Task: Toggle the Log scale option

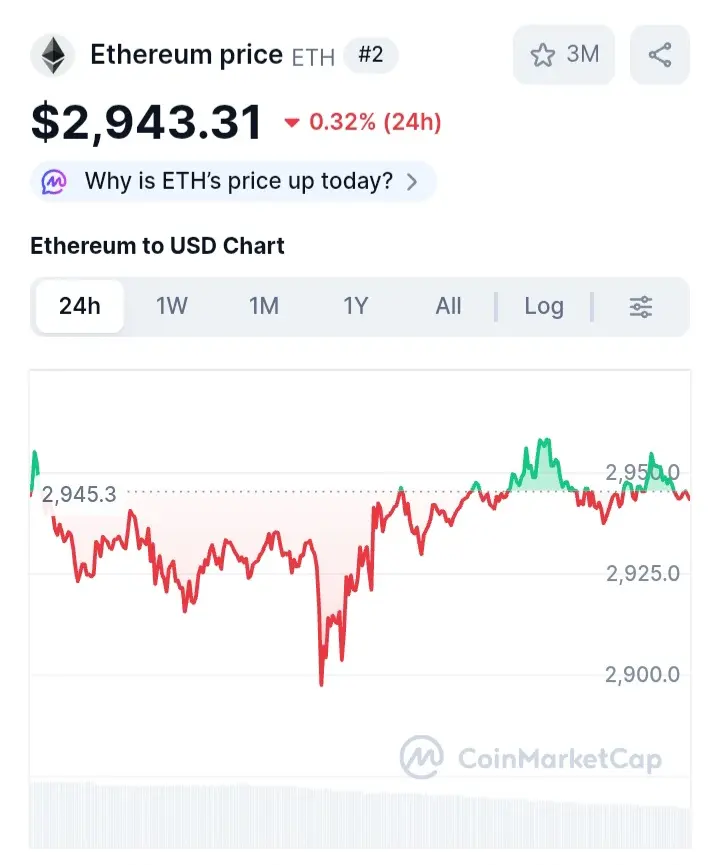Action: pyautogui.click(x=544, y=307)
